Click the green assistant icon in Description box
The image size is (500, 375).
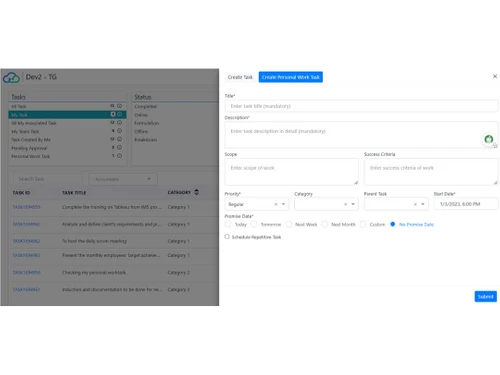489,139
